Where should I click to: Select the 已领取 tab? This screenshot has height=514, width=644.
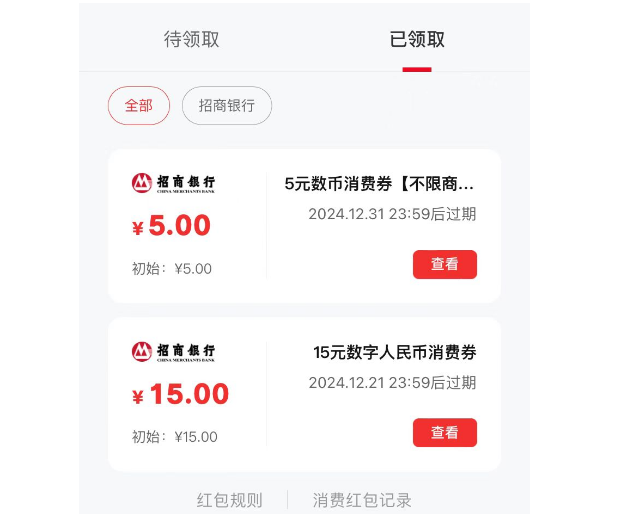click(417, 39)
